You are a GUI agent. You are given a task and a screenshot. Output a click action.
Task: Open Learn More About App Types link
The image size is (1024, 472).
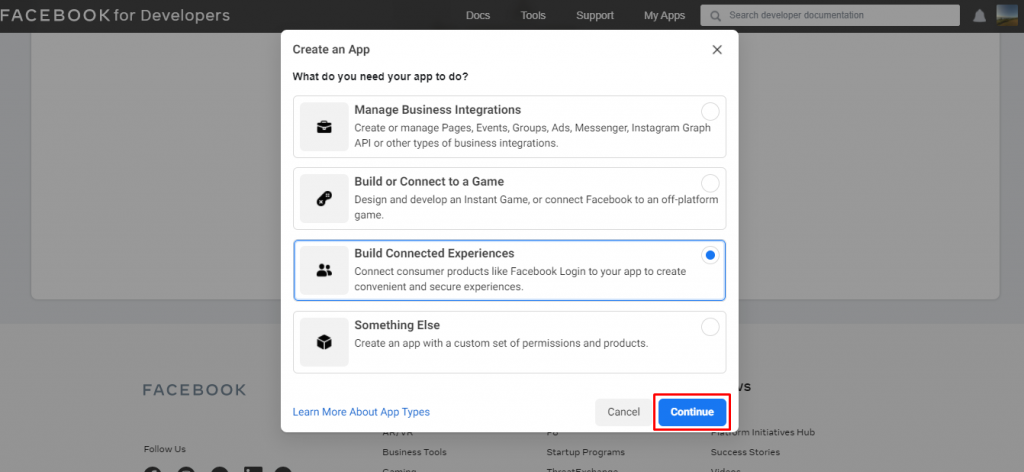click(x=361, y=412)
